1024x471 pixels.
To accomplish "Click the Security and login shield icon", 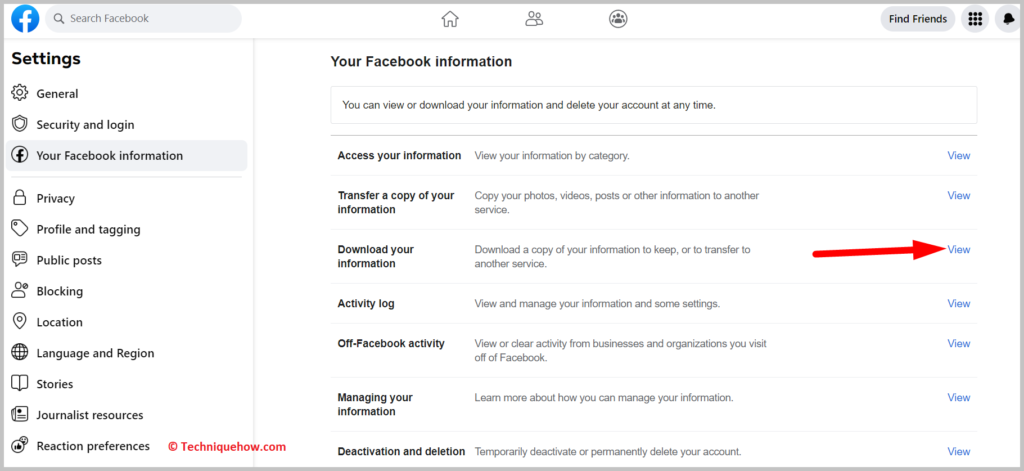I will click(x=20, y=124).
